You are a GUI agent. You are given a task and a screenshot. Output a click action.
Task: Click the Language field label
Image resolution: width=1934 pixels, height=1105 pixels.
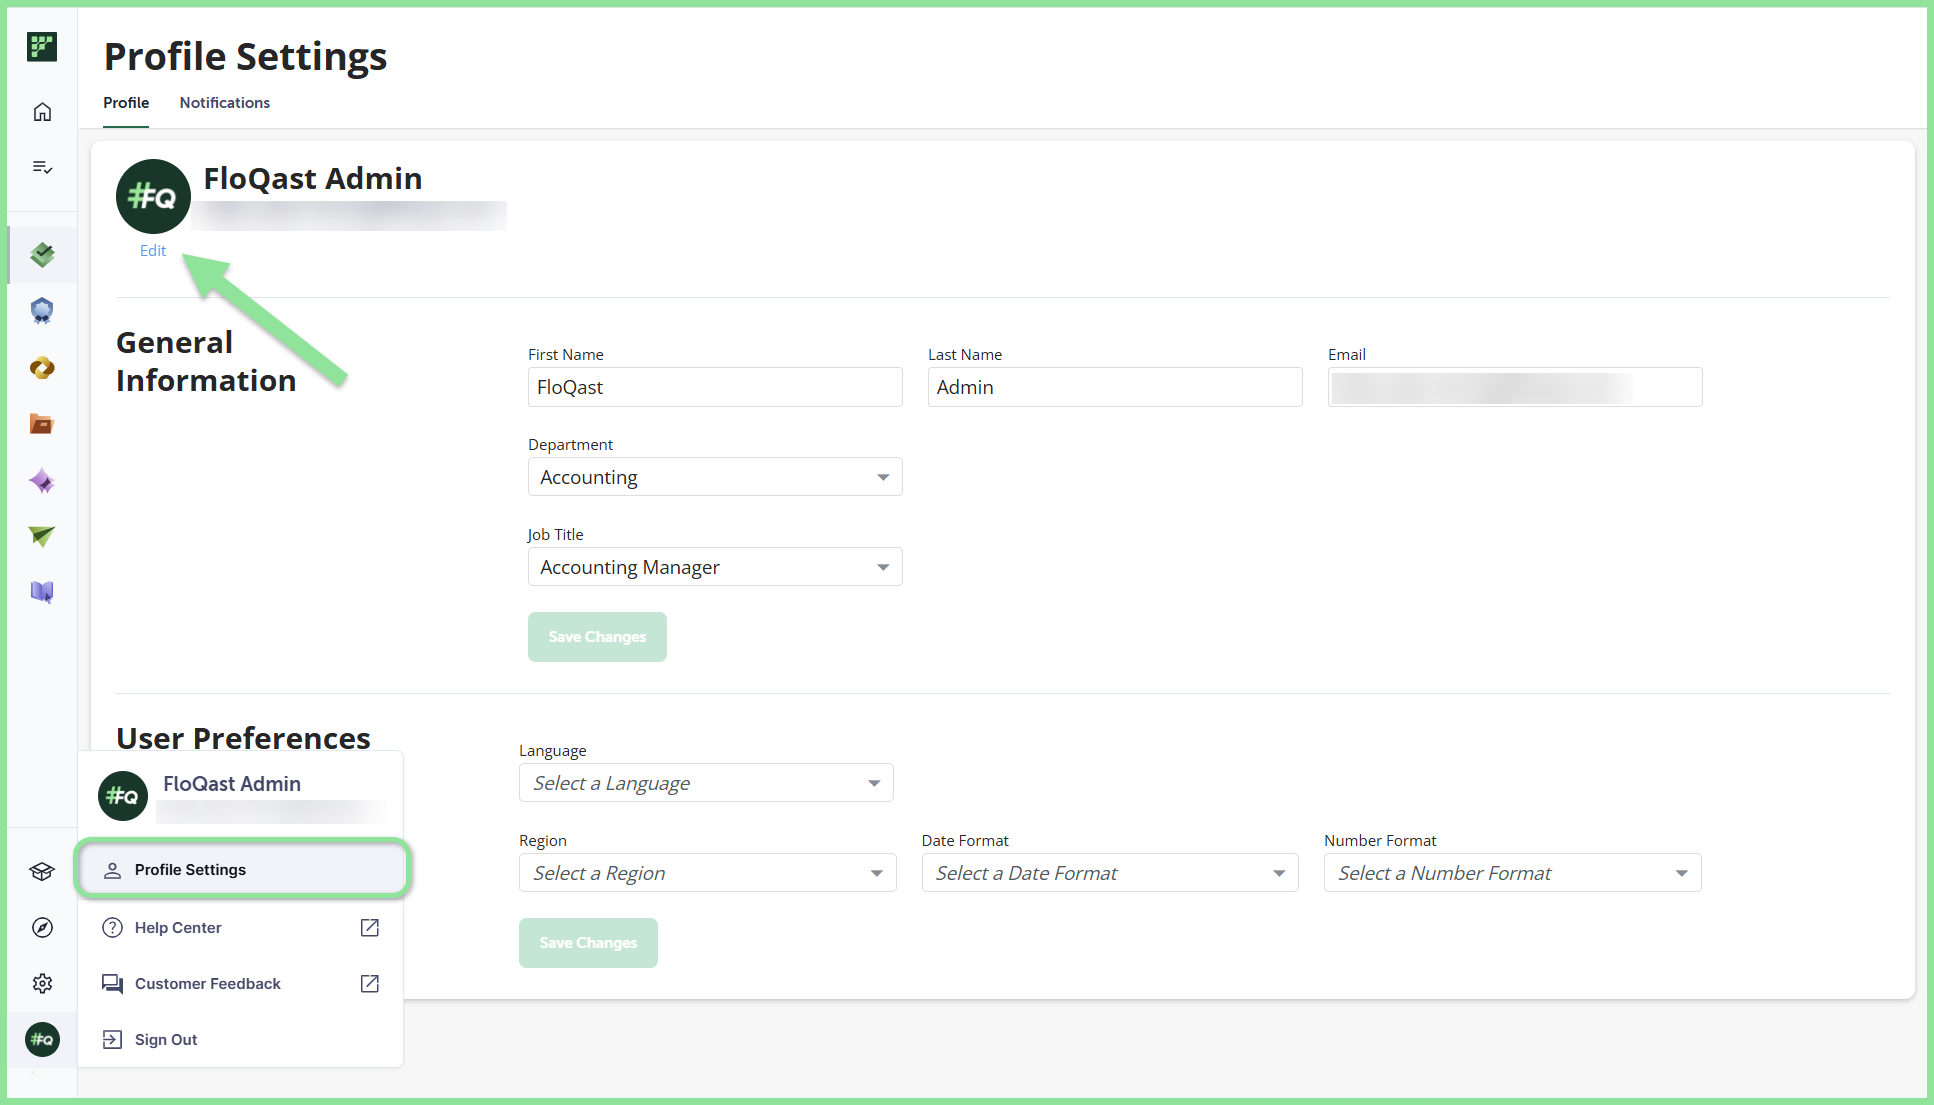pos(553,751)
